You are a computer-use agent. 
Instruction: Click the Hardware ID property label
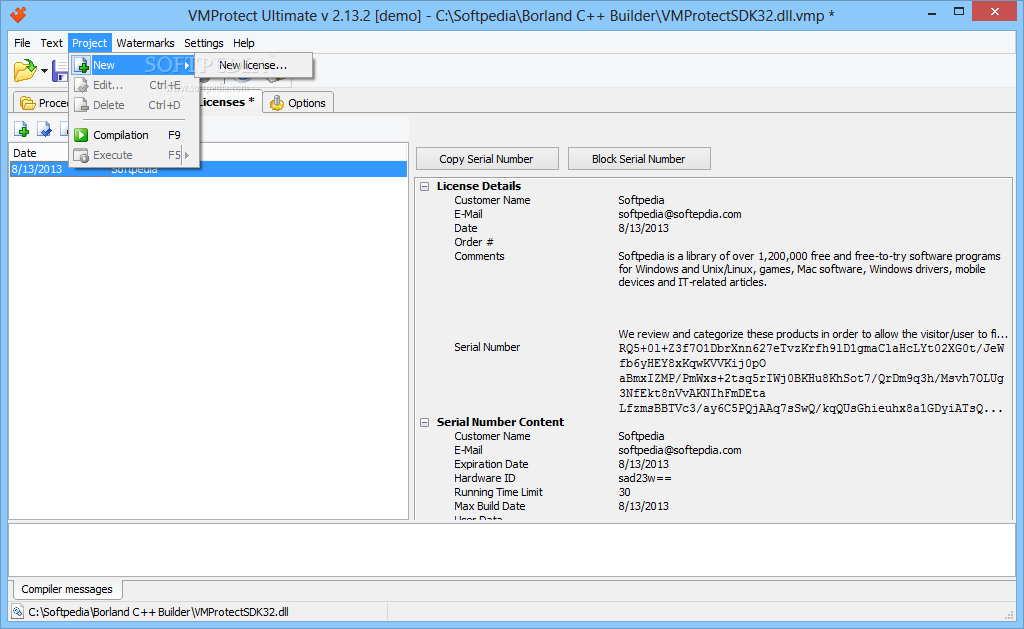[x=485, y=478]
